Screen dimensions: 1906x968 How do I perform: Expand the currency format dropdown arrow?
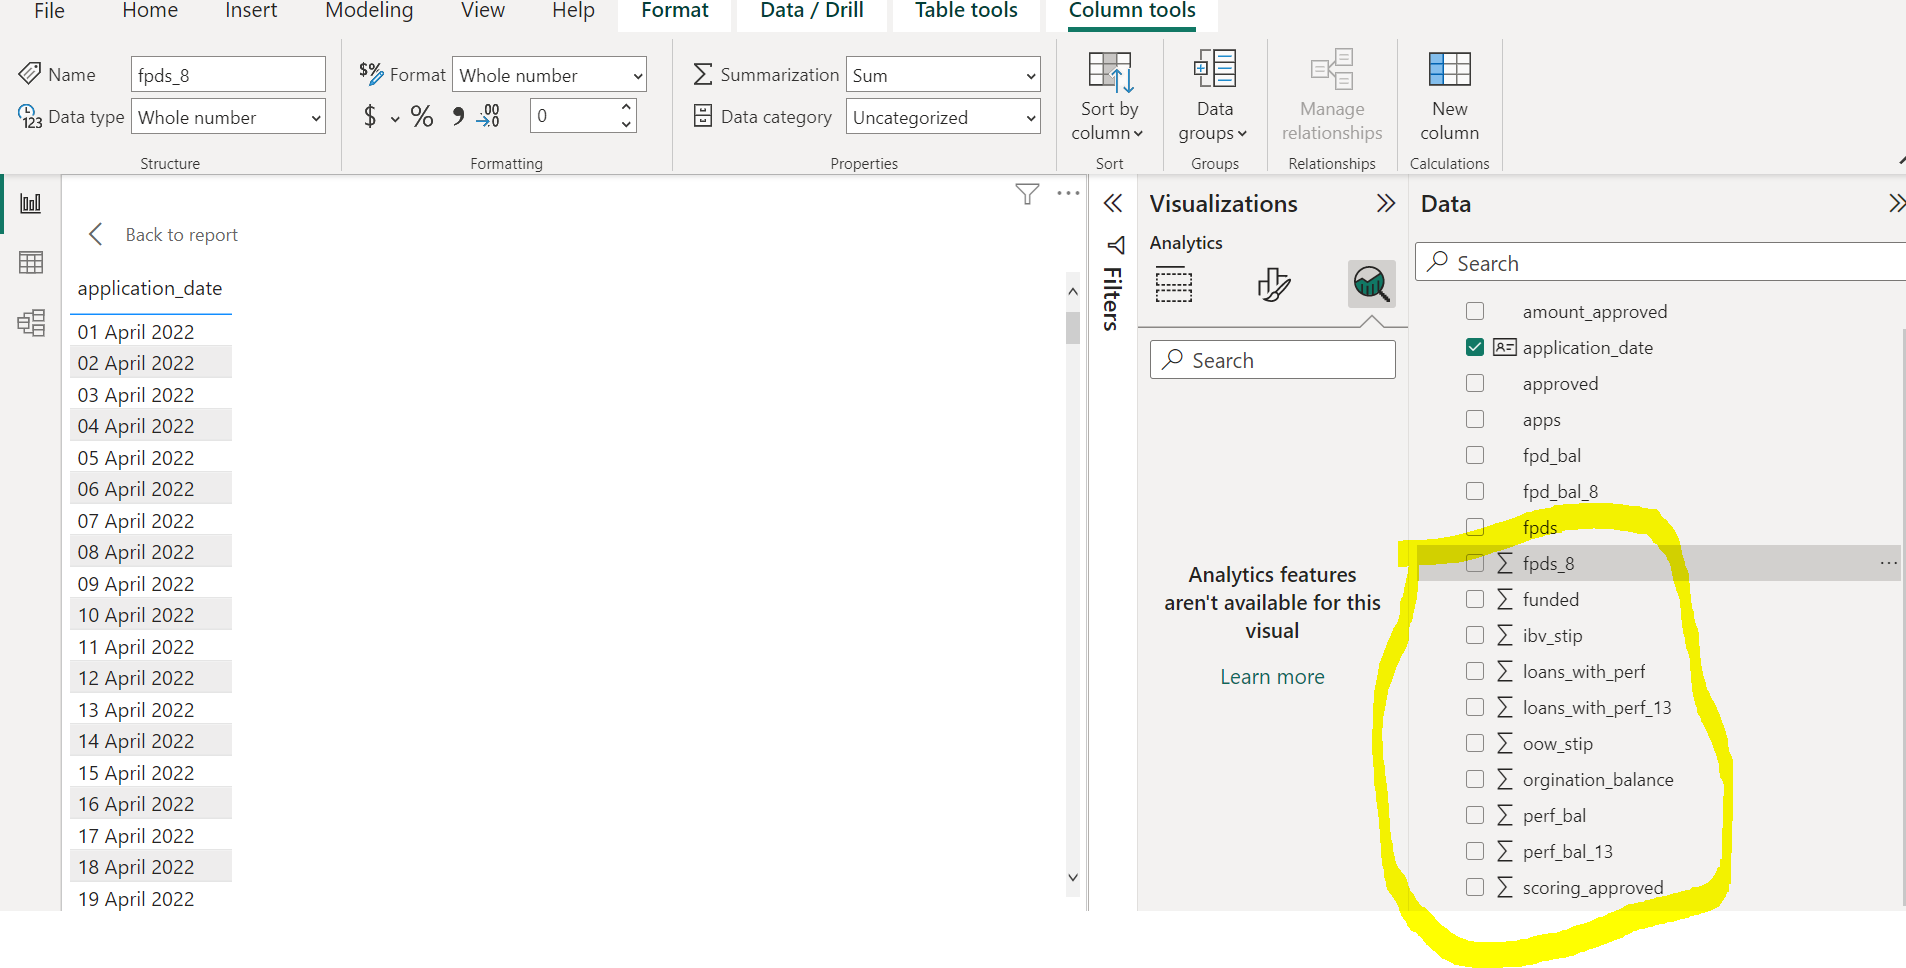395,119
